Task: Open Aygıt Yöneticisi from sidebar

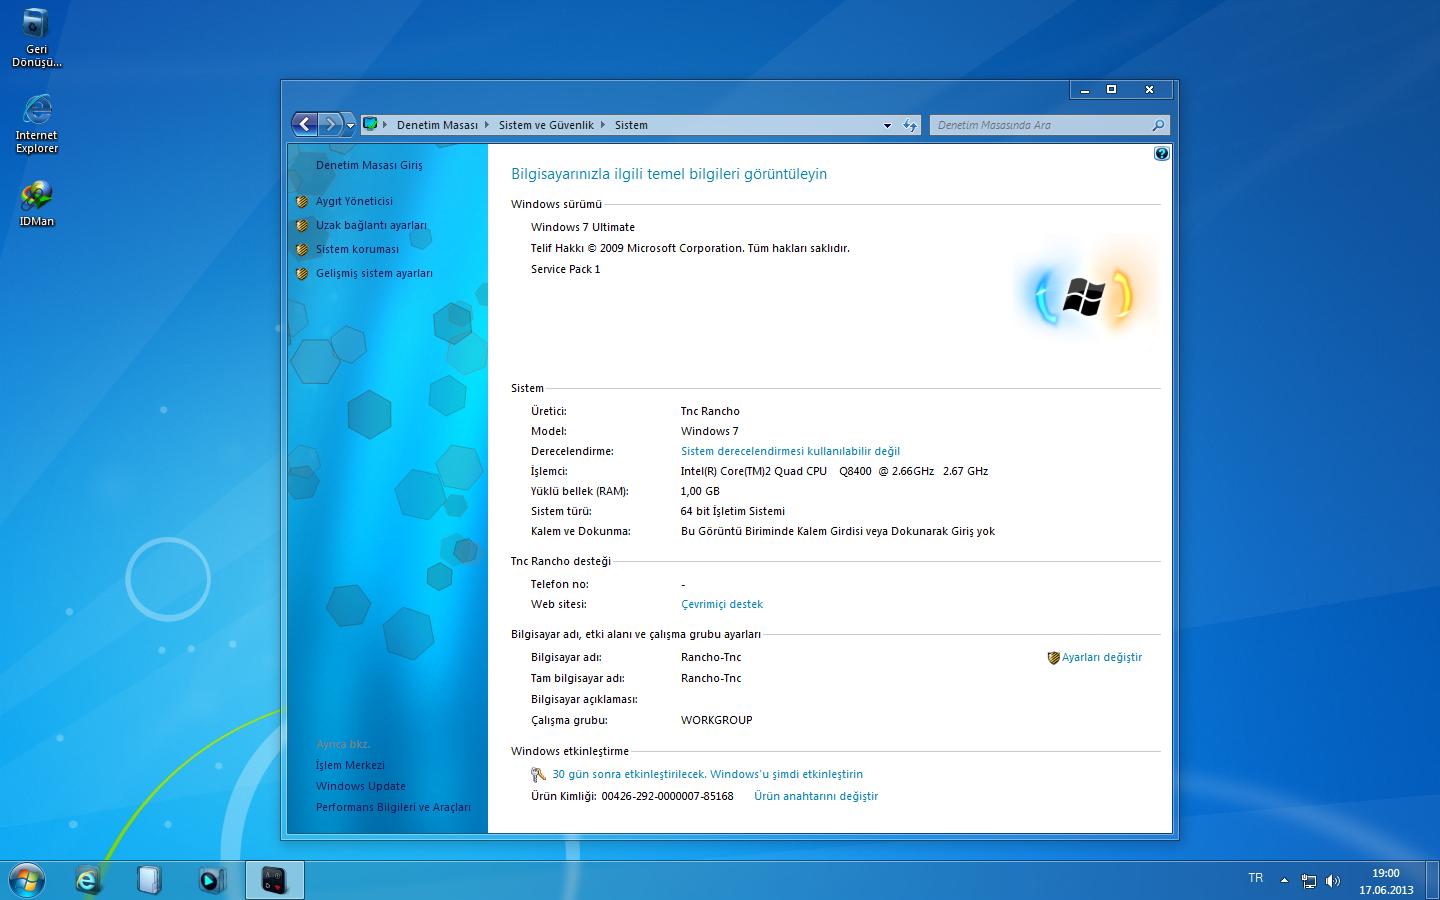Action: point(354,201)
